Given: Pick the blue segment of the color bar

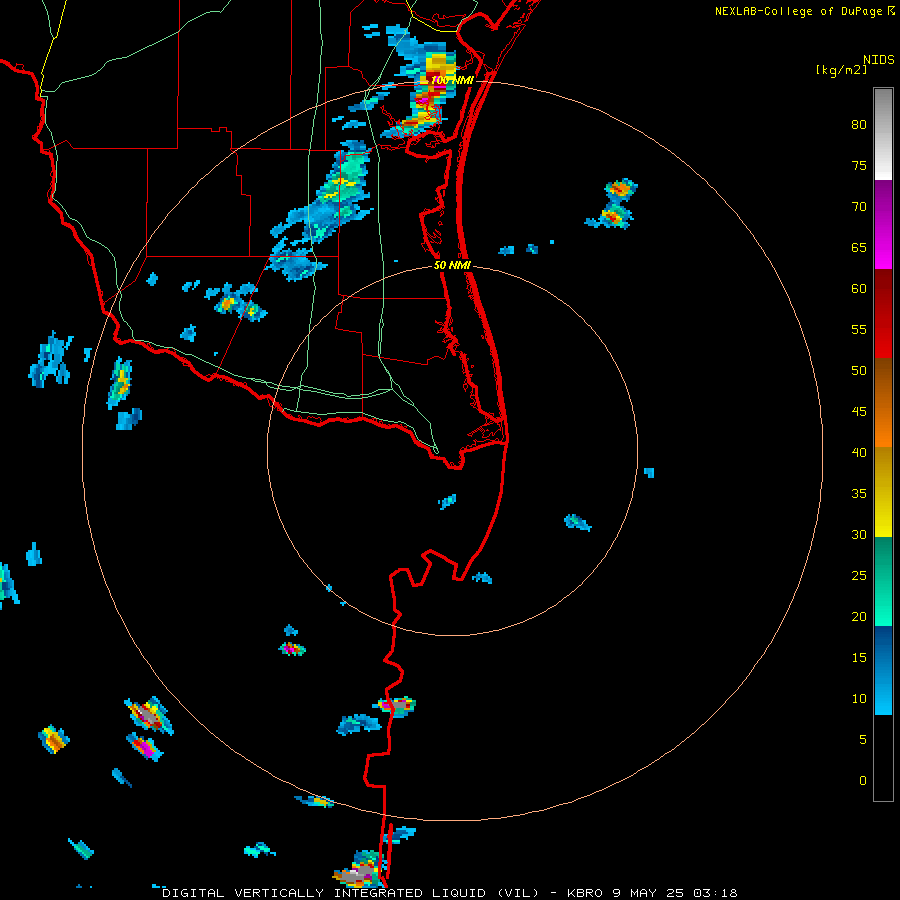Looking at the screenshot, I should 883,670.
